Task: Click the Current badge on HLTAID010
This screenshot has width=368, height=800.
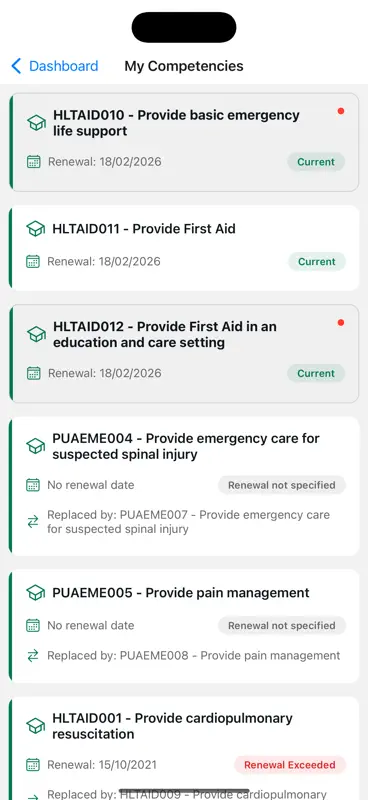Action: click(x=316, y=162)
